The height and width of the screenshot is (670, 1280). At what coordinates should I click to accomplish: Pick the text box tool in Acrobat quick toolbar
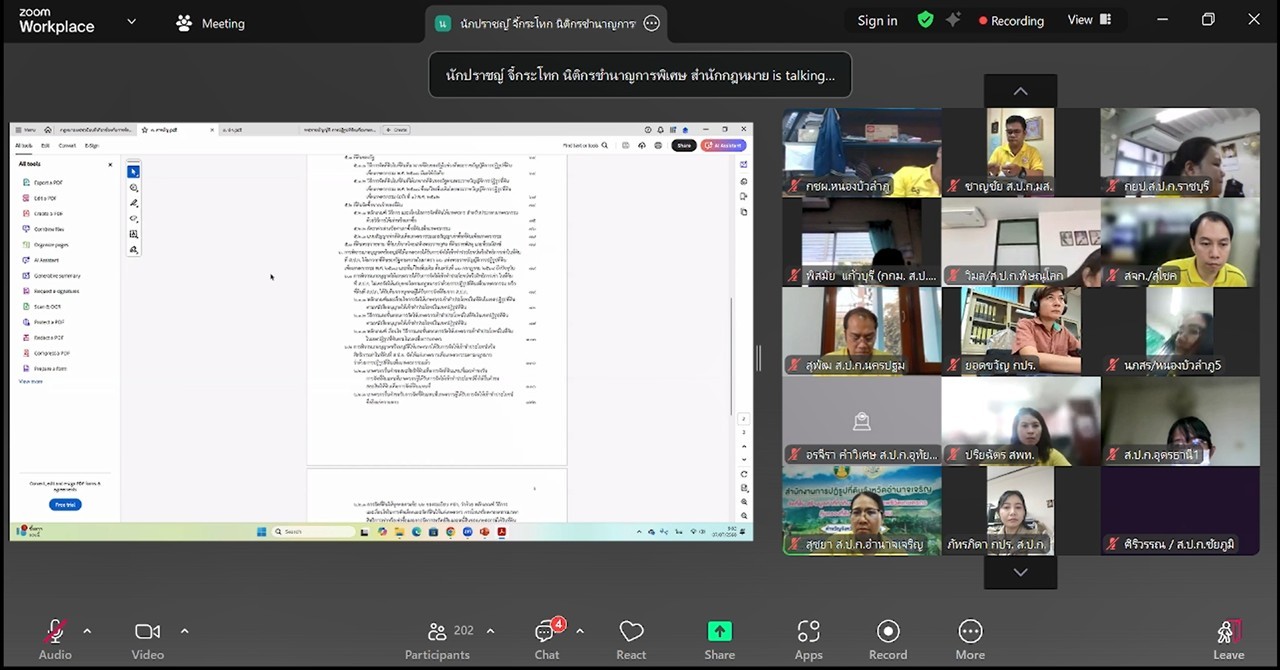pos(133,235)
